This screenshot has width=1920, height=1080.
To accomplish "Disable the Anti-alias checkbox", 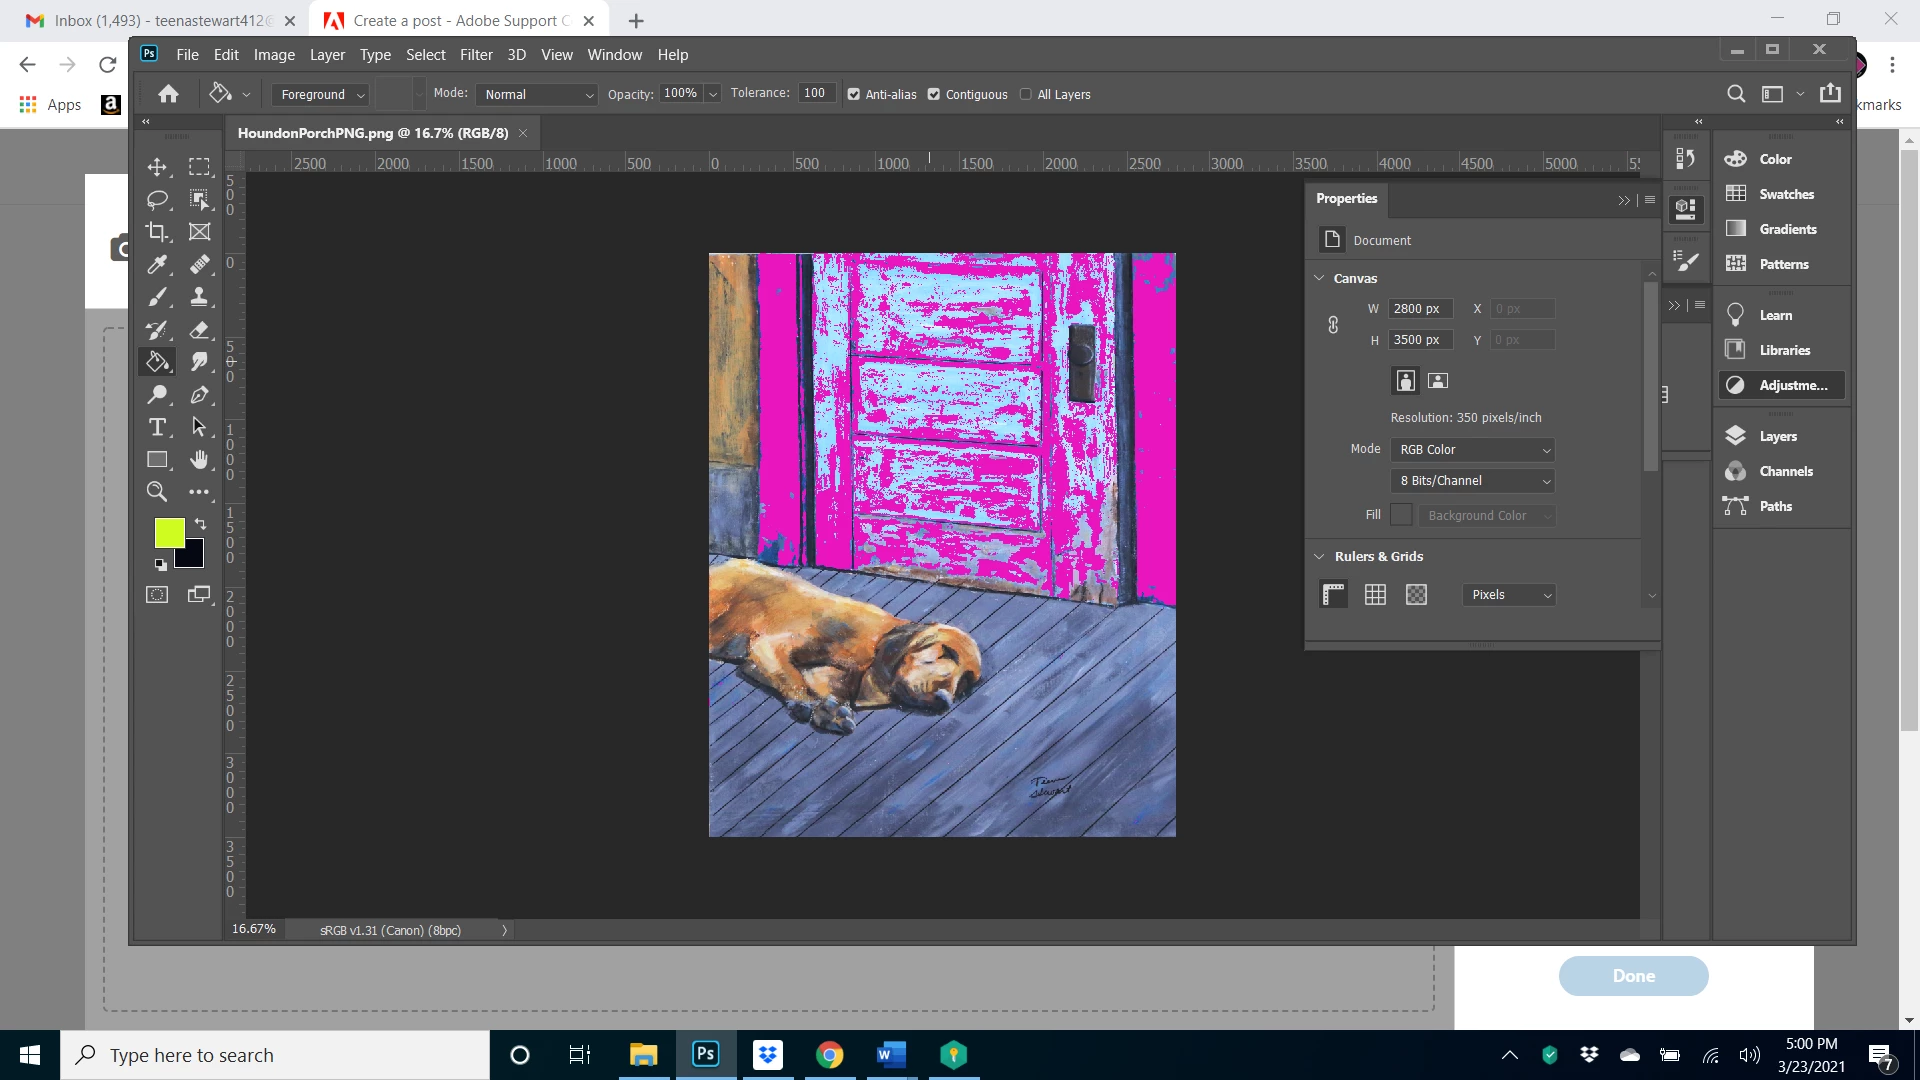I will [x=854, y=95].
